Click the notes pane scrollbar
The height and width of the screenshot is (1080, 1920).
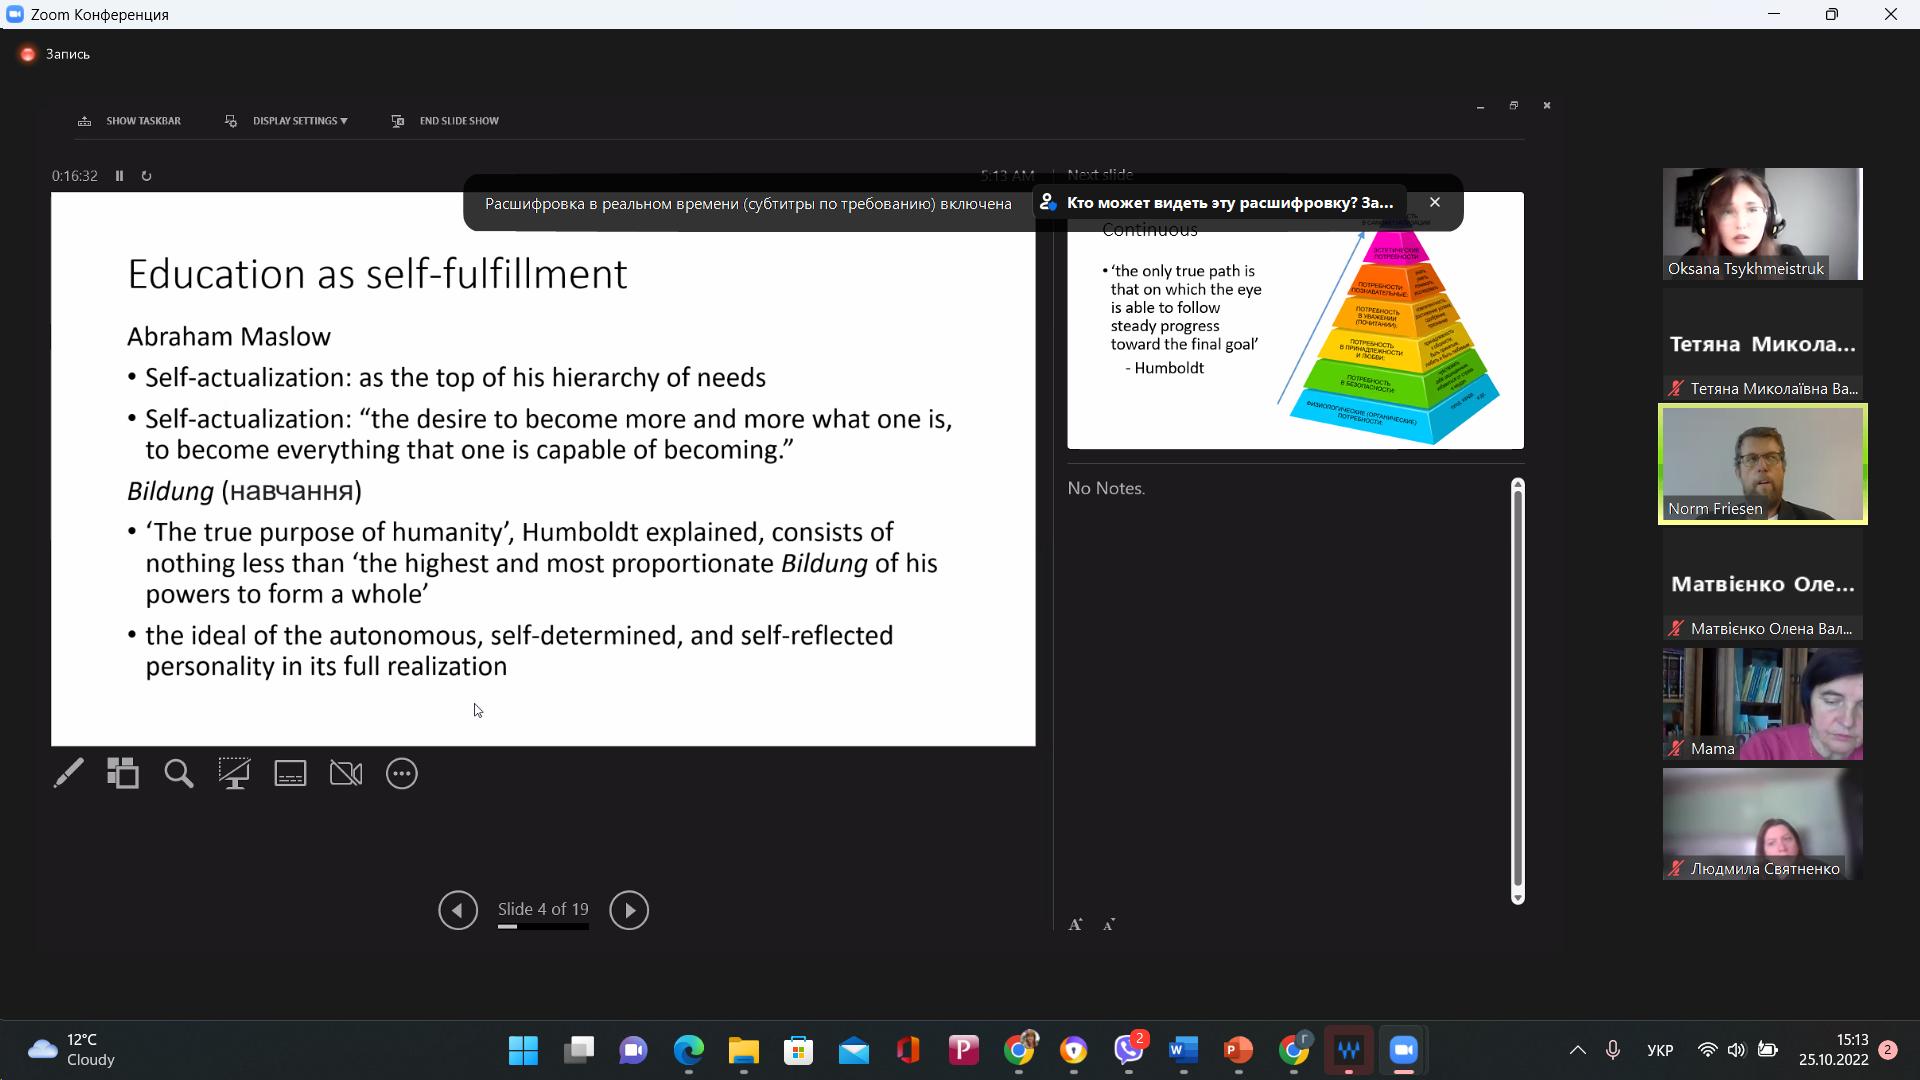(x=1517, y=690)
